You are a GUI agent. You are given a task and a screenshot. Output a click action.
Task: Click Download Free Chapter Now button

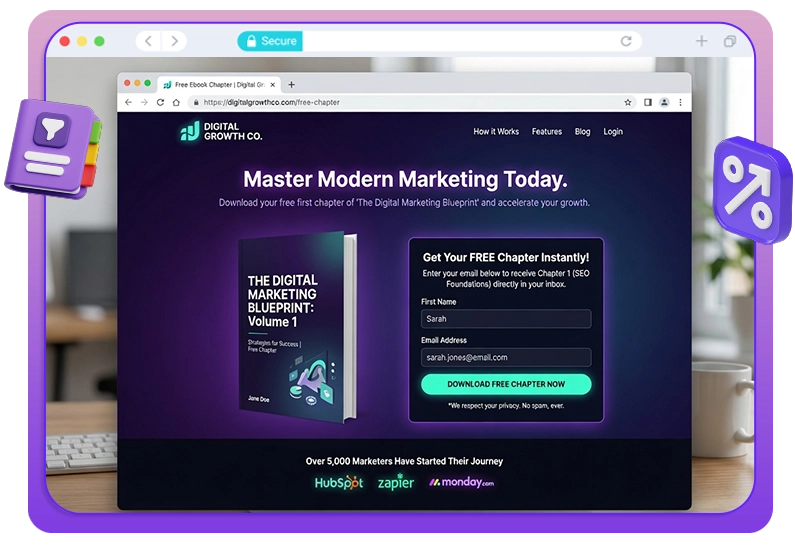click(506, 384)
